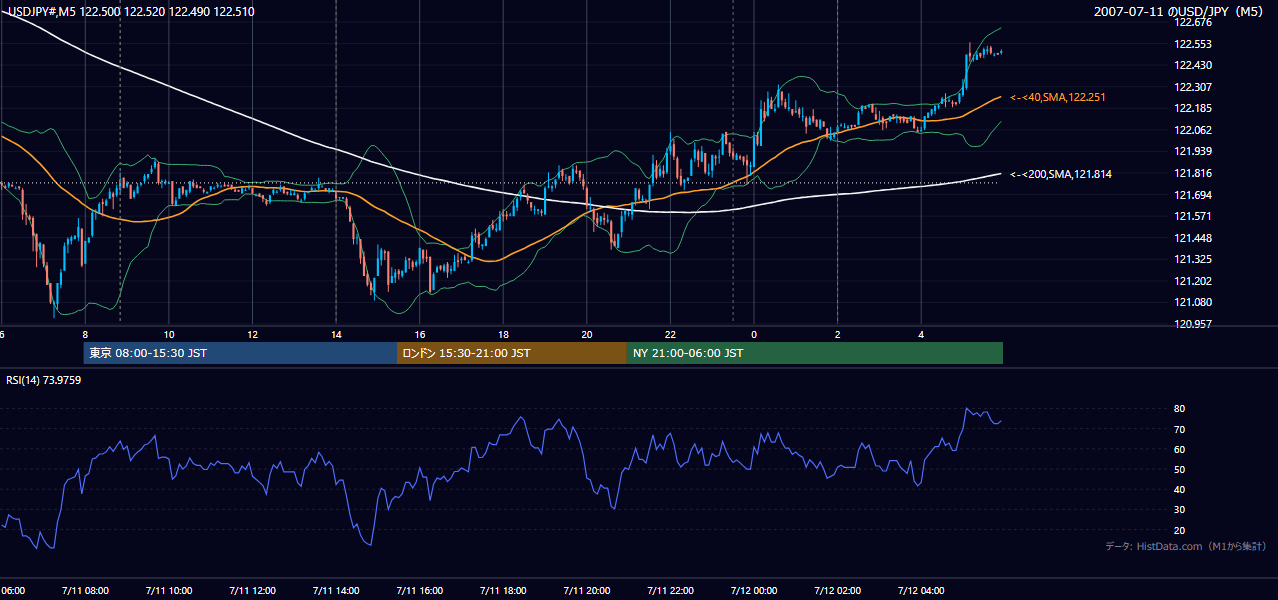The width and height of the screenshot is (1278, 600).
Task: Click price scale value 122.553
Action: coord(1192,44)
